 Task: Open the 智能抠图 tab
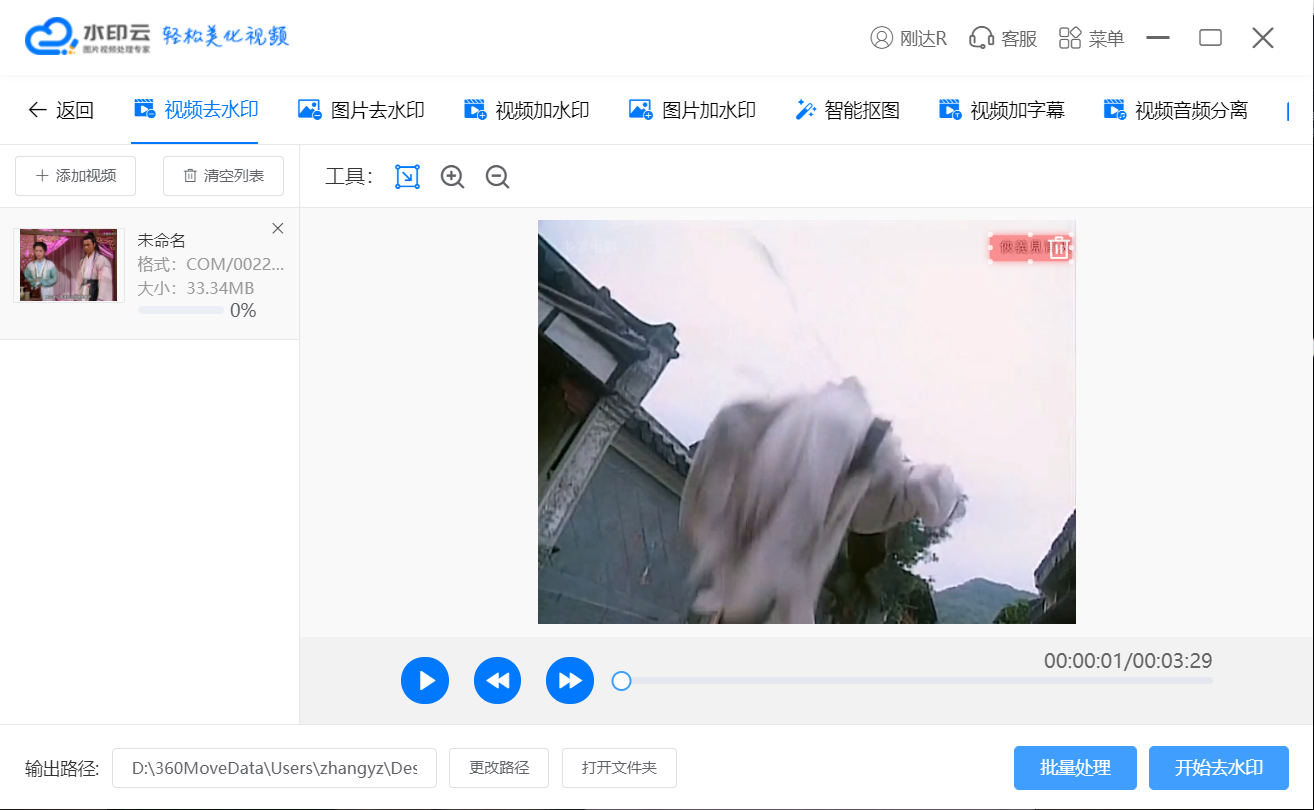pos(847,110)
